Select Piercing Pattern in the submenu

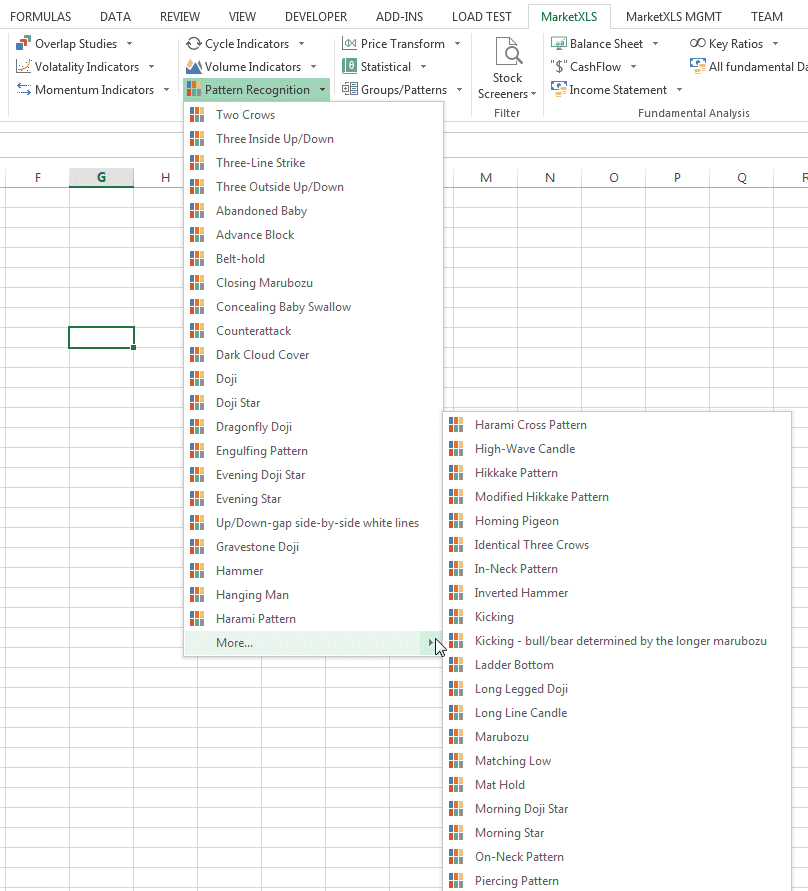click(617, 881)
